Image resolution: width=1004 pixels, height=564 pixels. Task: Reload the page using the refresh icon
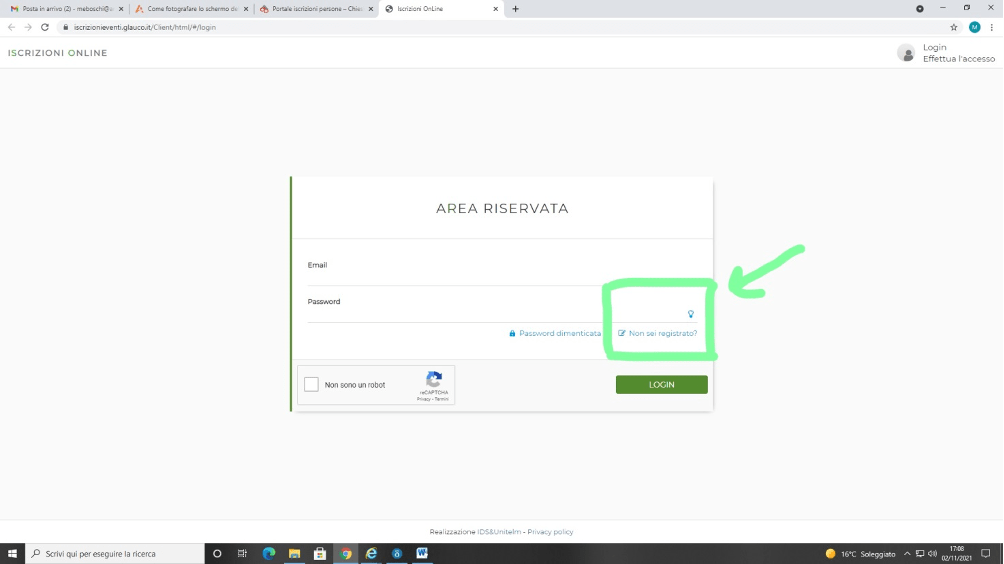(x=45, y=27)
